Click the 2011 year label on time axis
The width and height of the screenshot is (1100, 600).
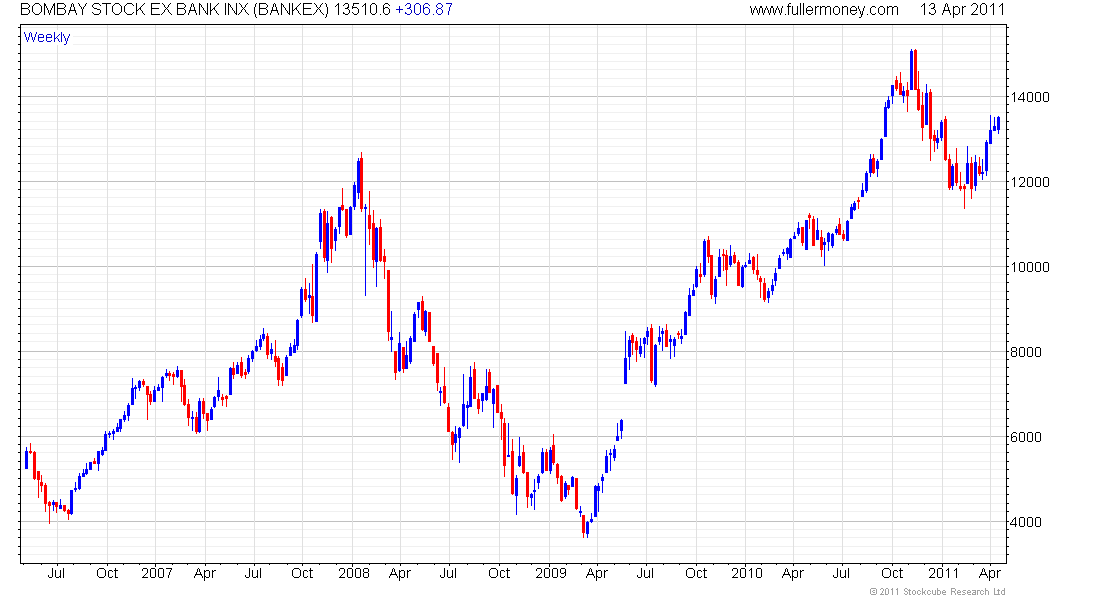943,573
